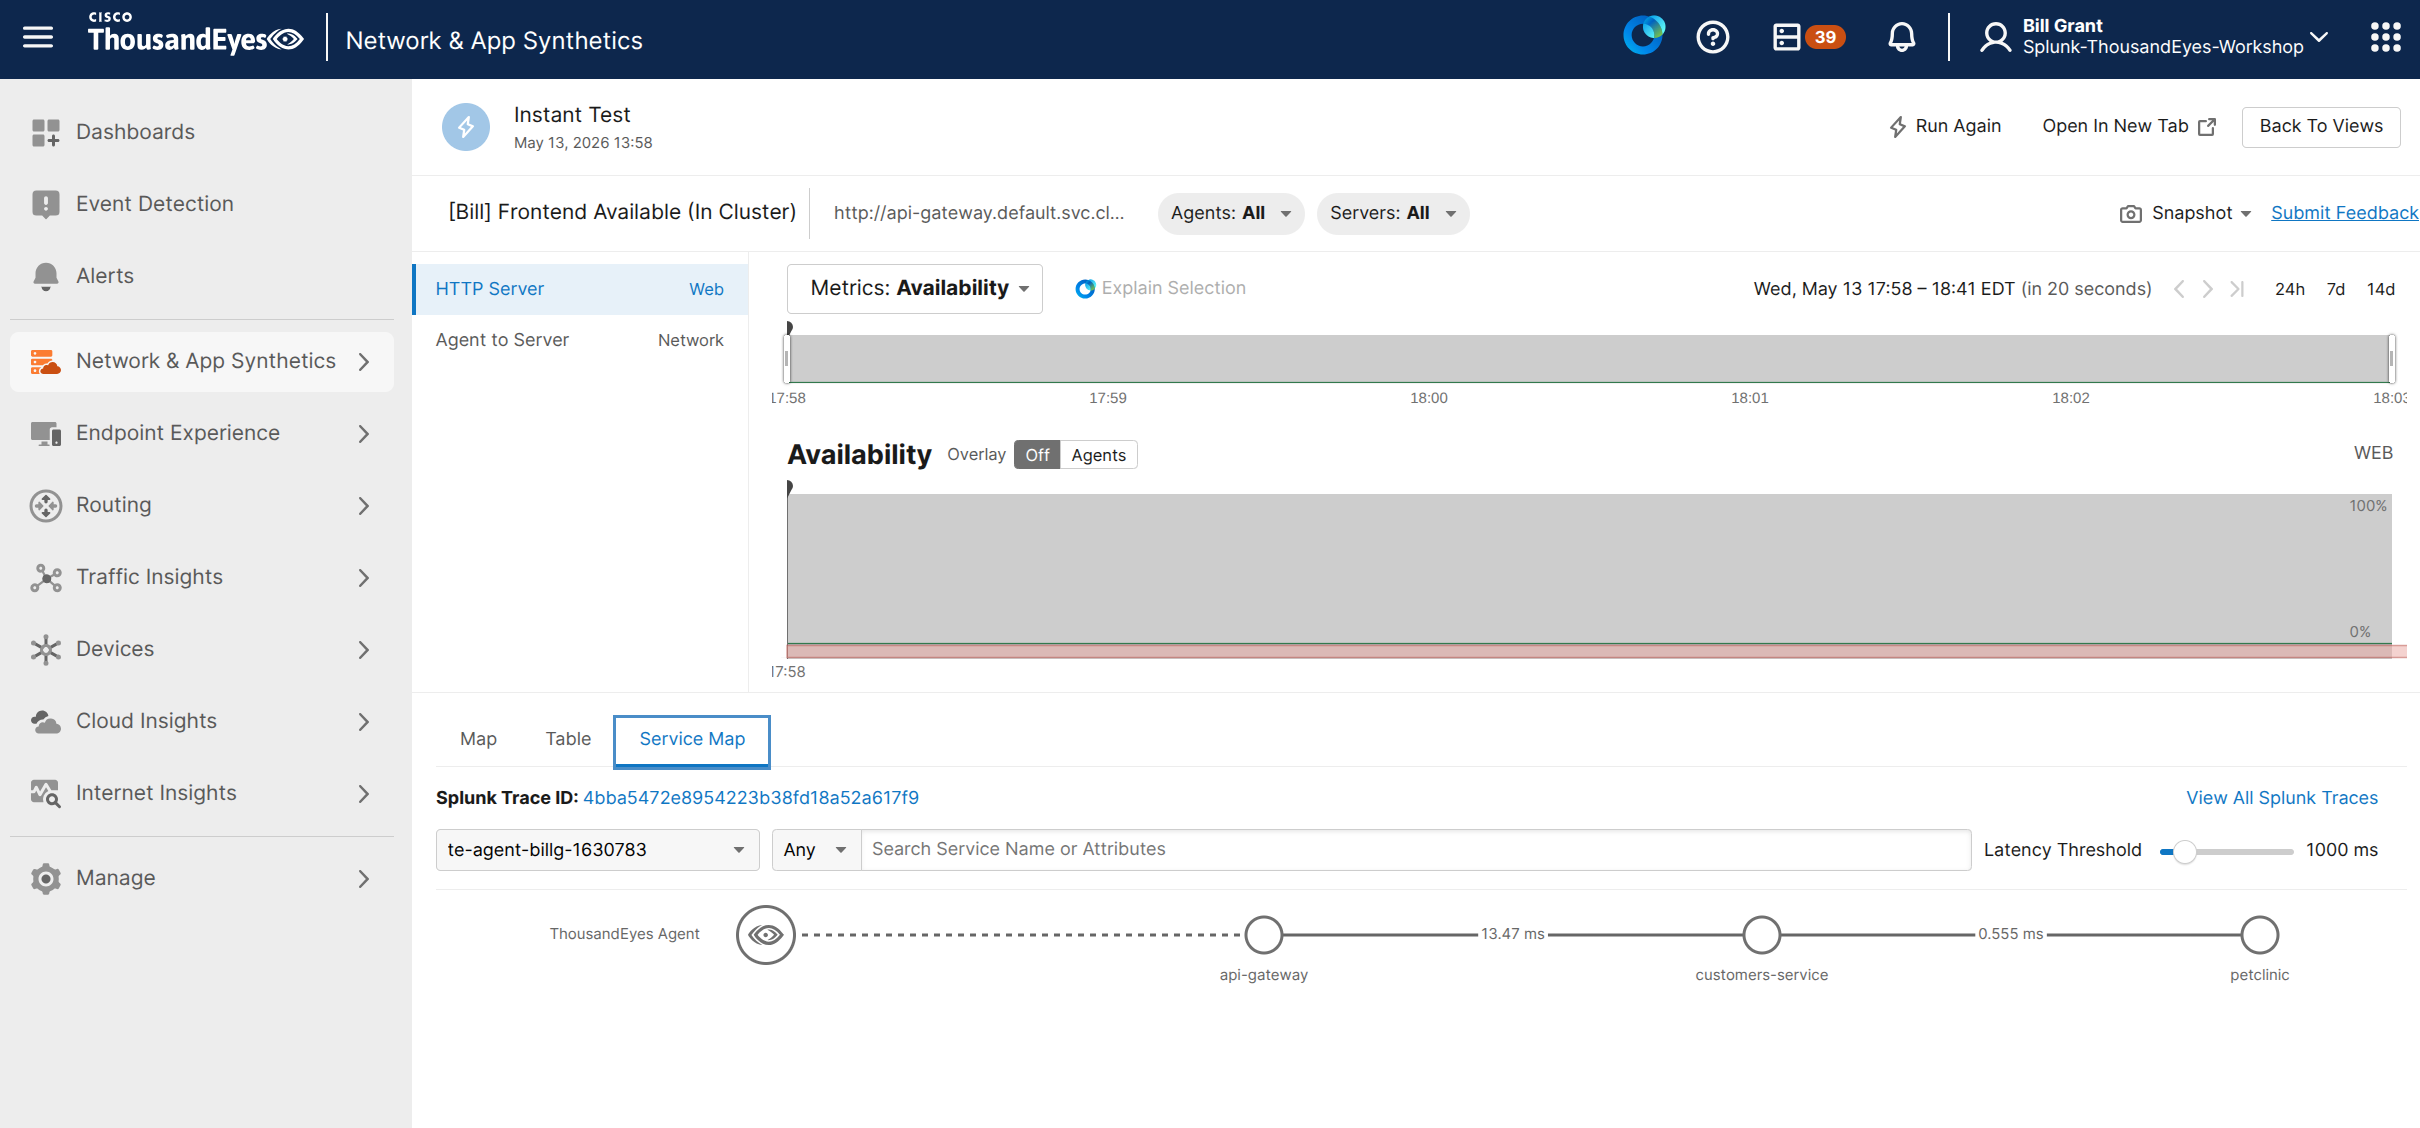Switch to the Map tab
The height and width of the screenshot is (1128, 2420).
(478, 739)
